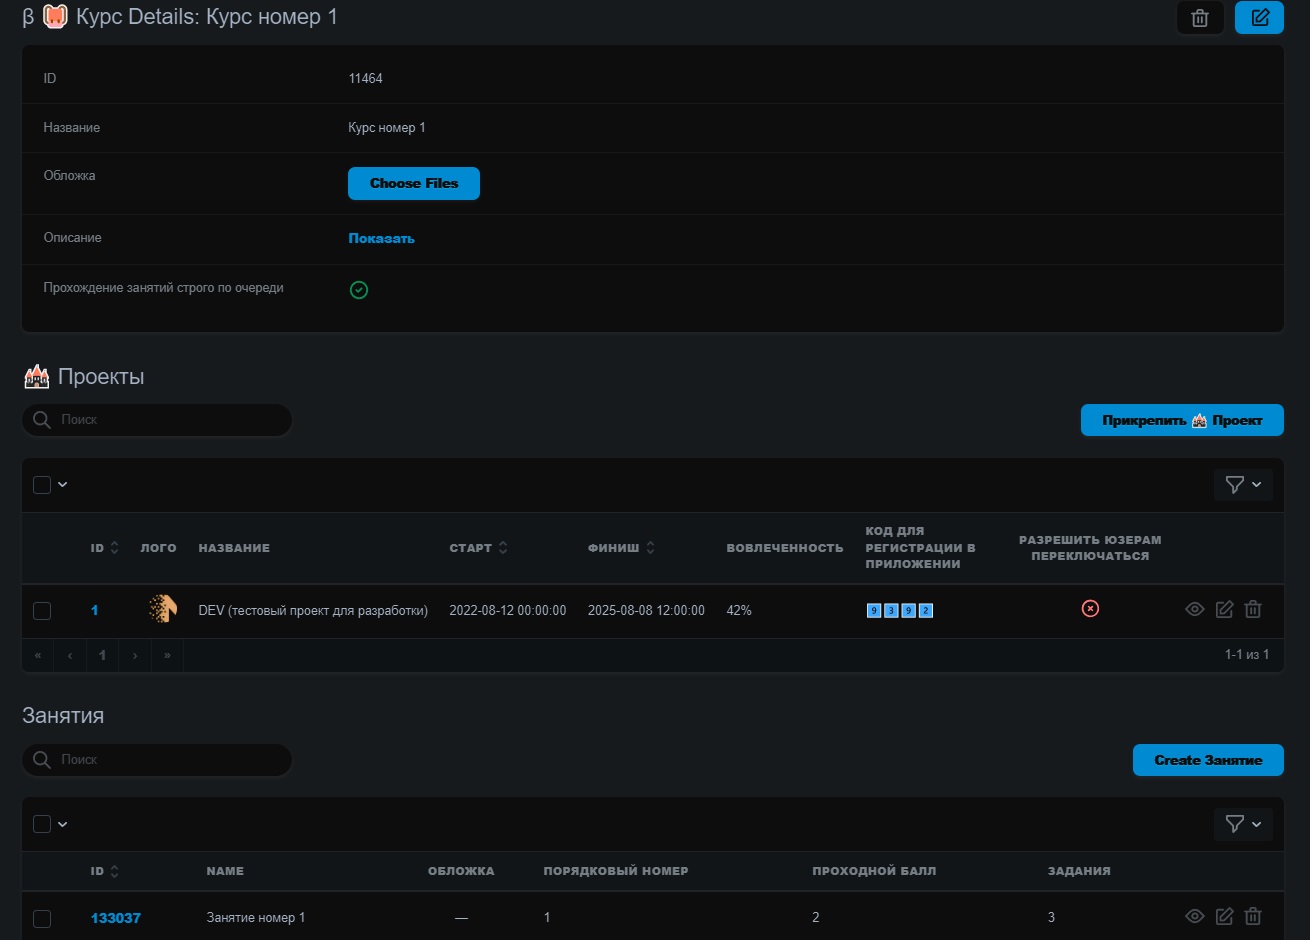Expand select-all chevron in Занятия table
The height and width of the screenshot is (940, 1310).
pos(63,824)
